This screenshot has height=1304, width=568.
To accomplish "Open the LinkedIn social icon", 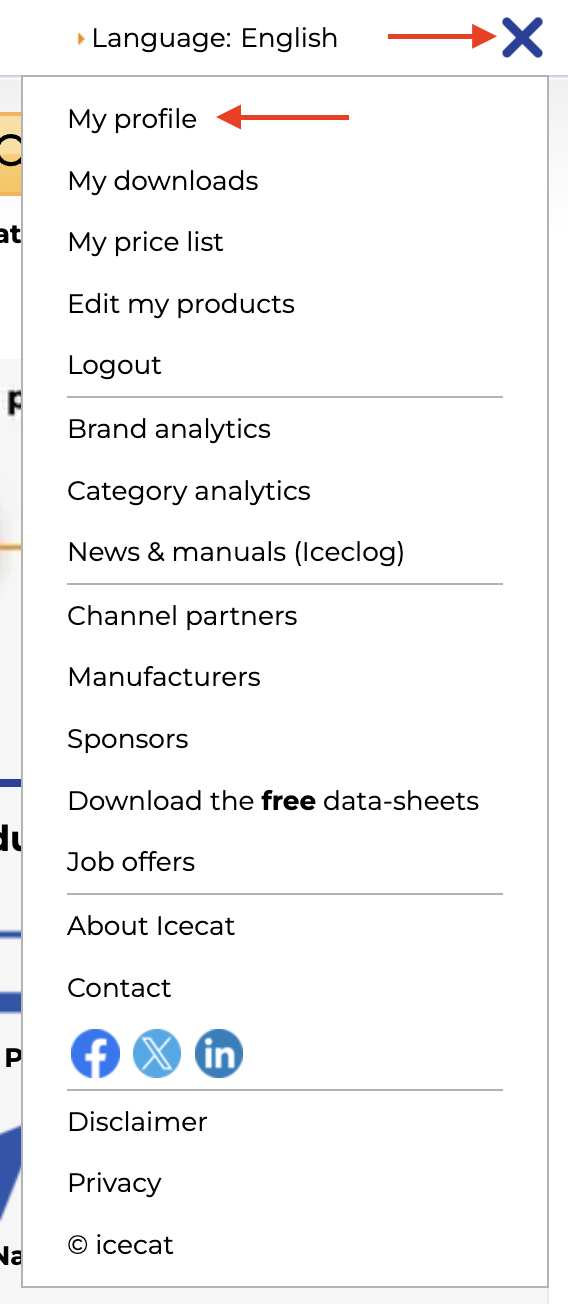I will pyautogui.click(x=219, y=1054).
